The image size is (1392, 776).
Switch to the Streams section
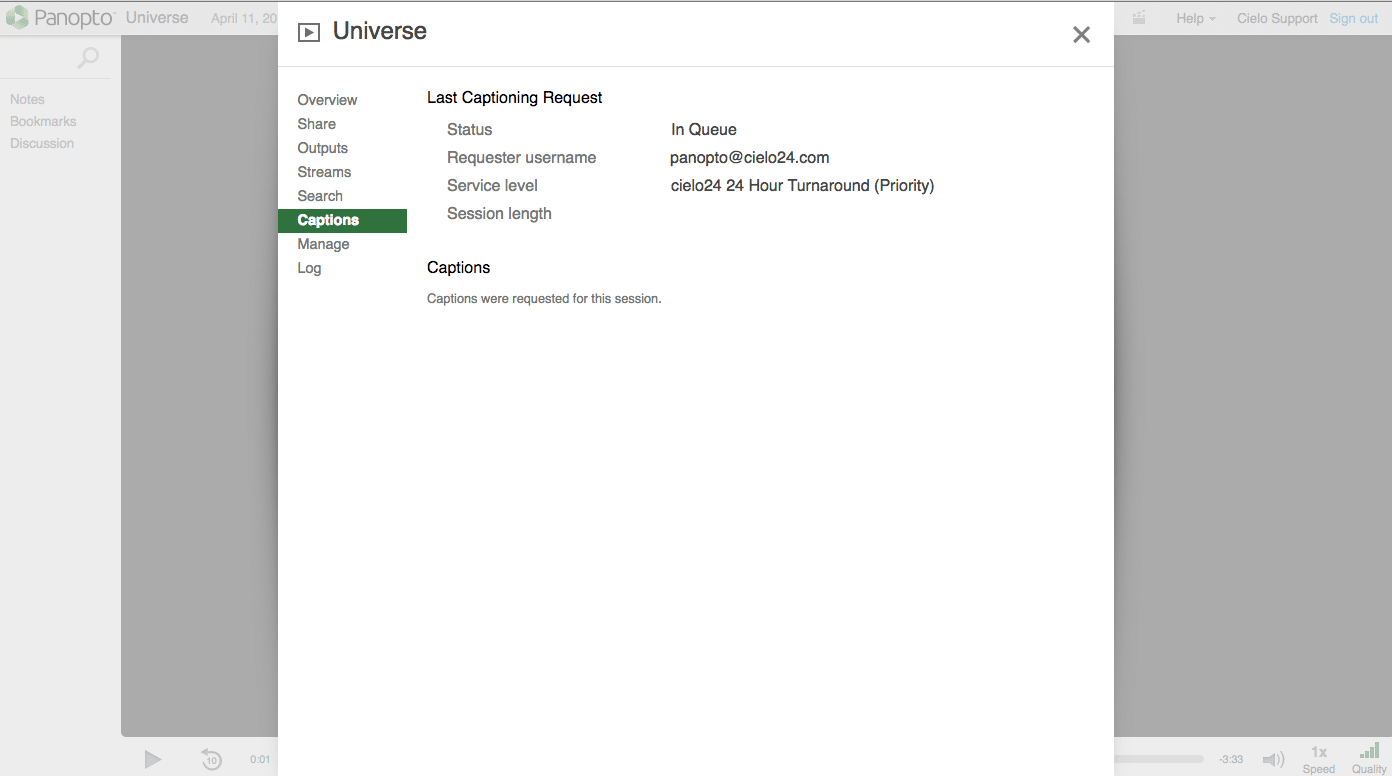pos(324,172)
